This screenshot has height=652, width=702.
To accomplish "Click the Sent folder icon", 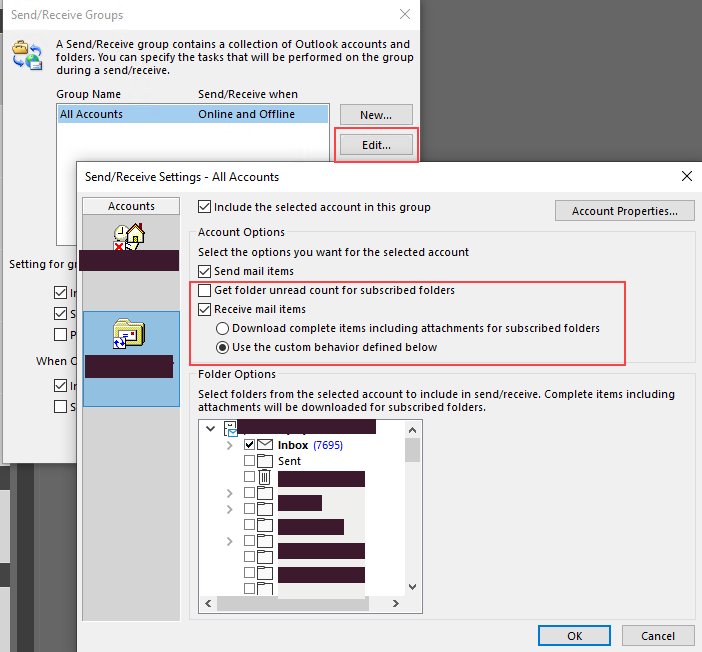I will 265,461.
